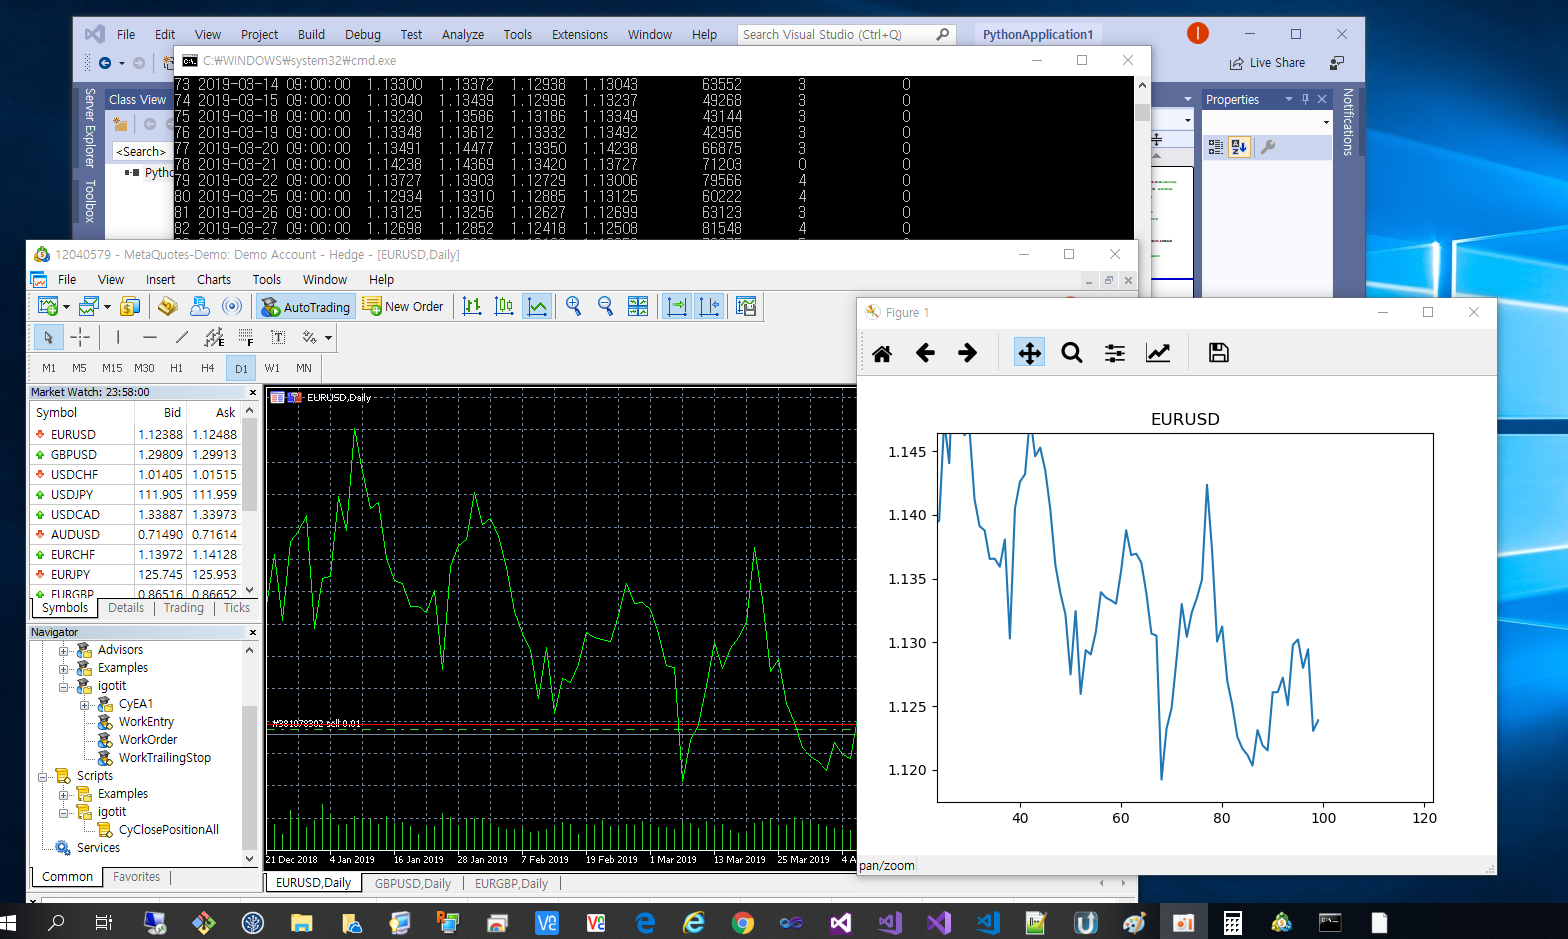Select the W1 timeframe

click(x=272, y=368)
